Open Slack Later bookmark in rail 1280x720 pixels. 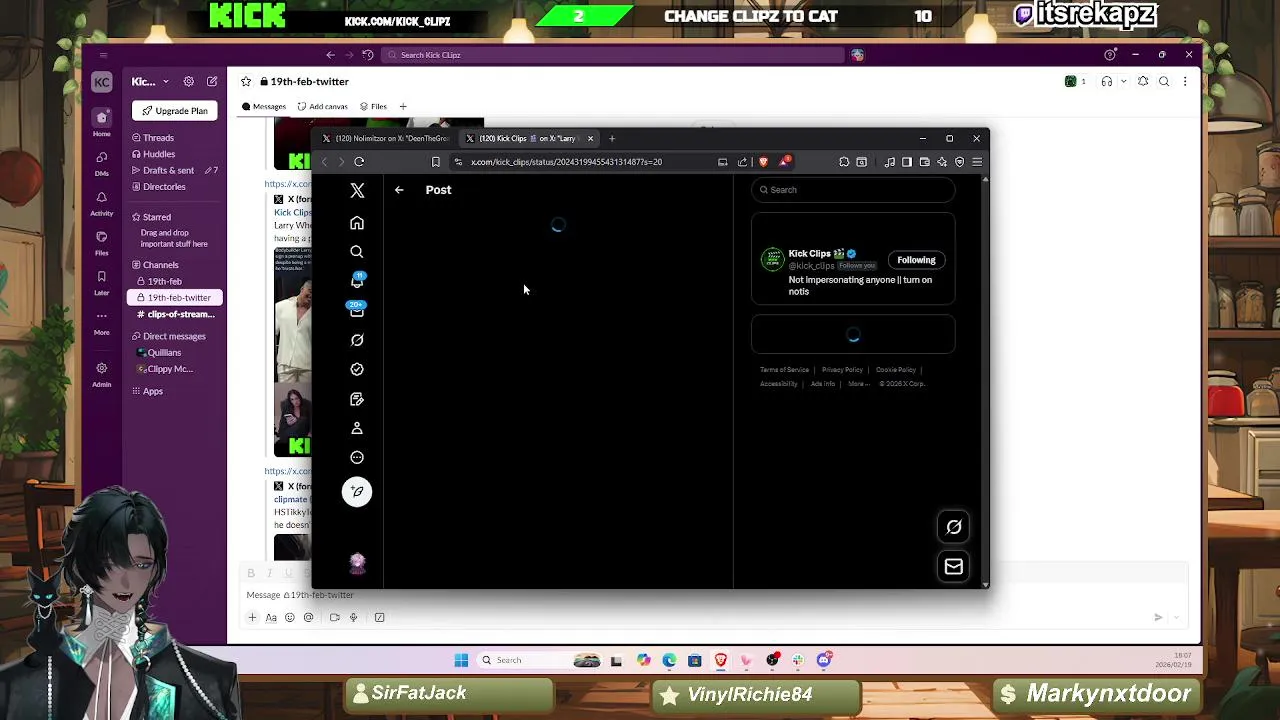tap(102, 283)
